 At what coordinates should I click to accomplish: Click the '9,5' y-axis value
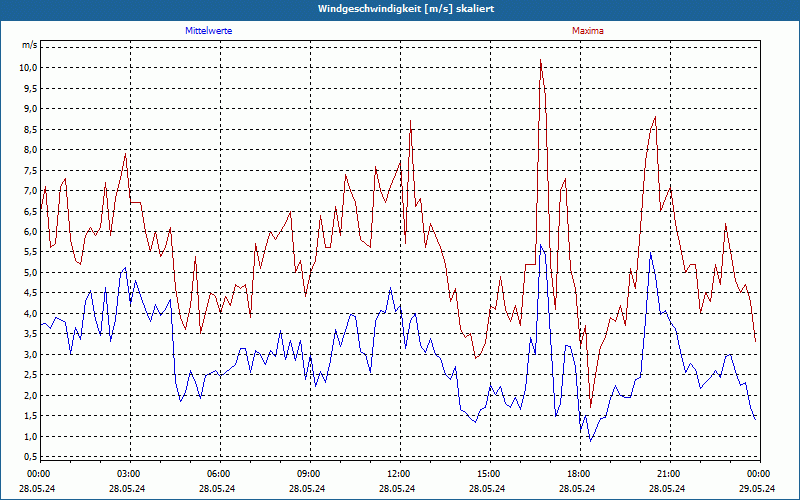(31, 88)
